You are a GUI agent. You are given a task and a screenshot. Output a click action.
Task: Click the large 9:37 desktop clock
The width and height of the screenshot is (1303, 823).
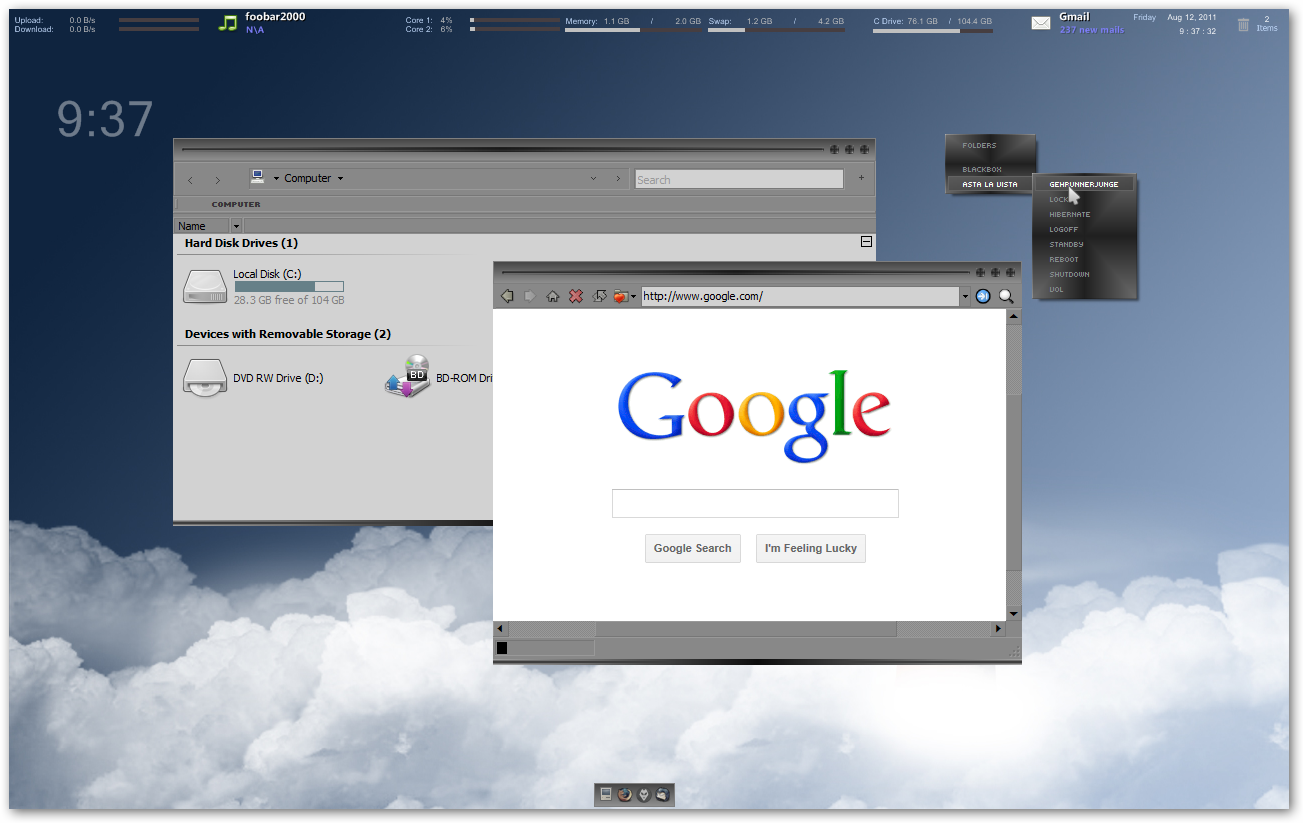105,120
